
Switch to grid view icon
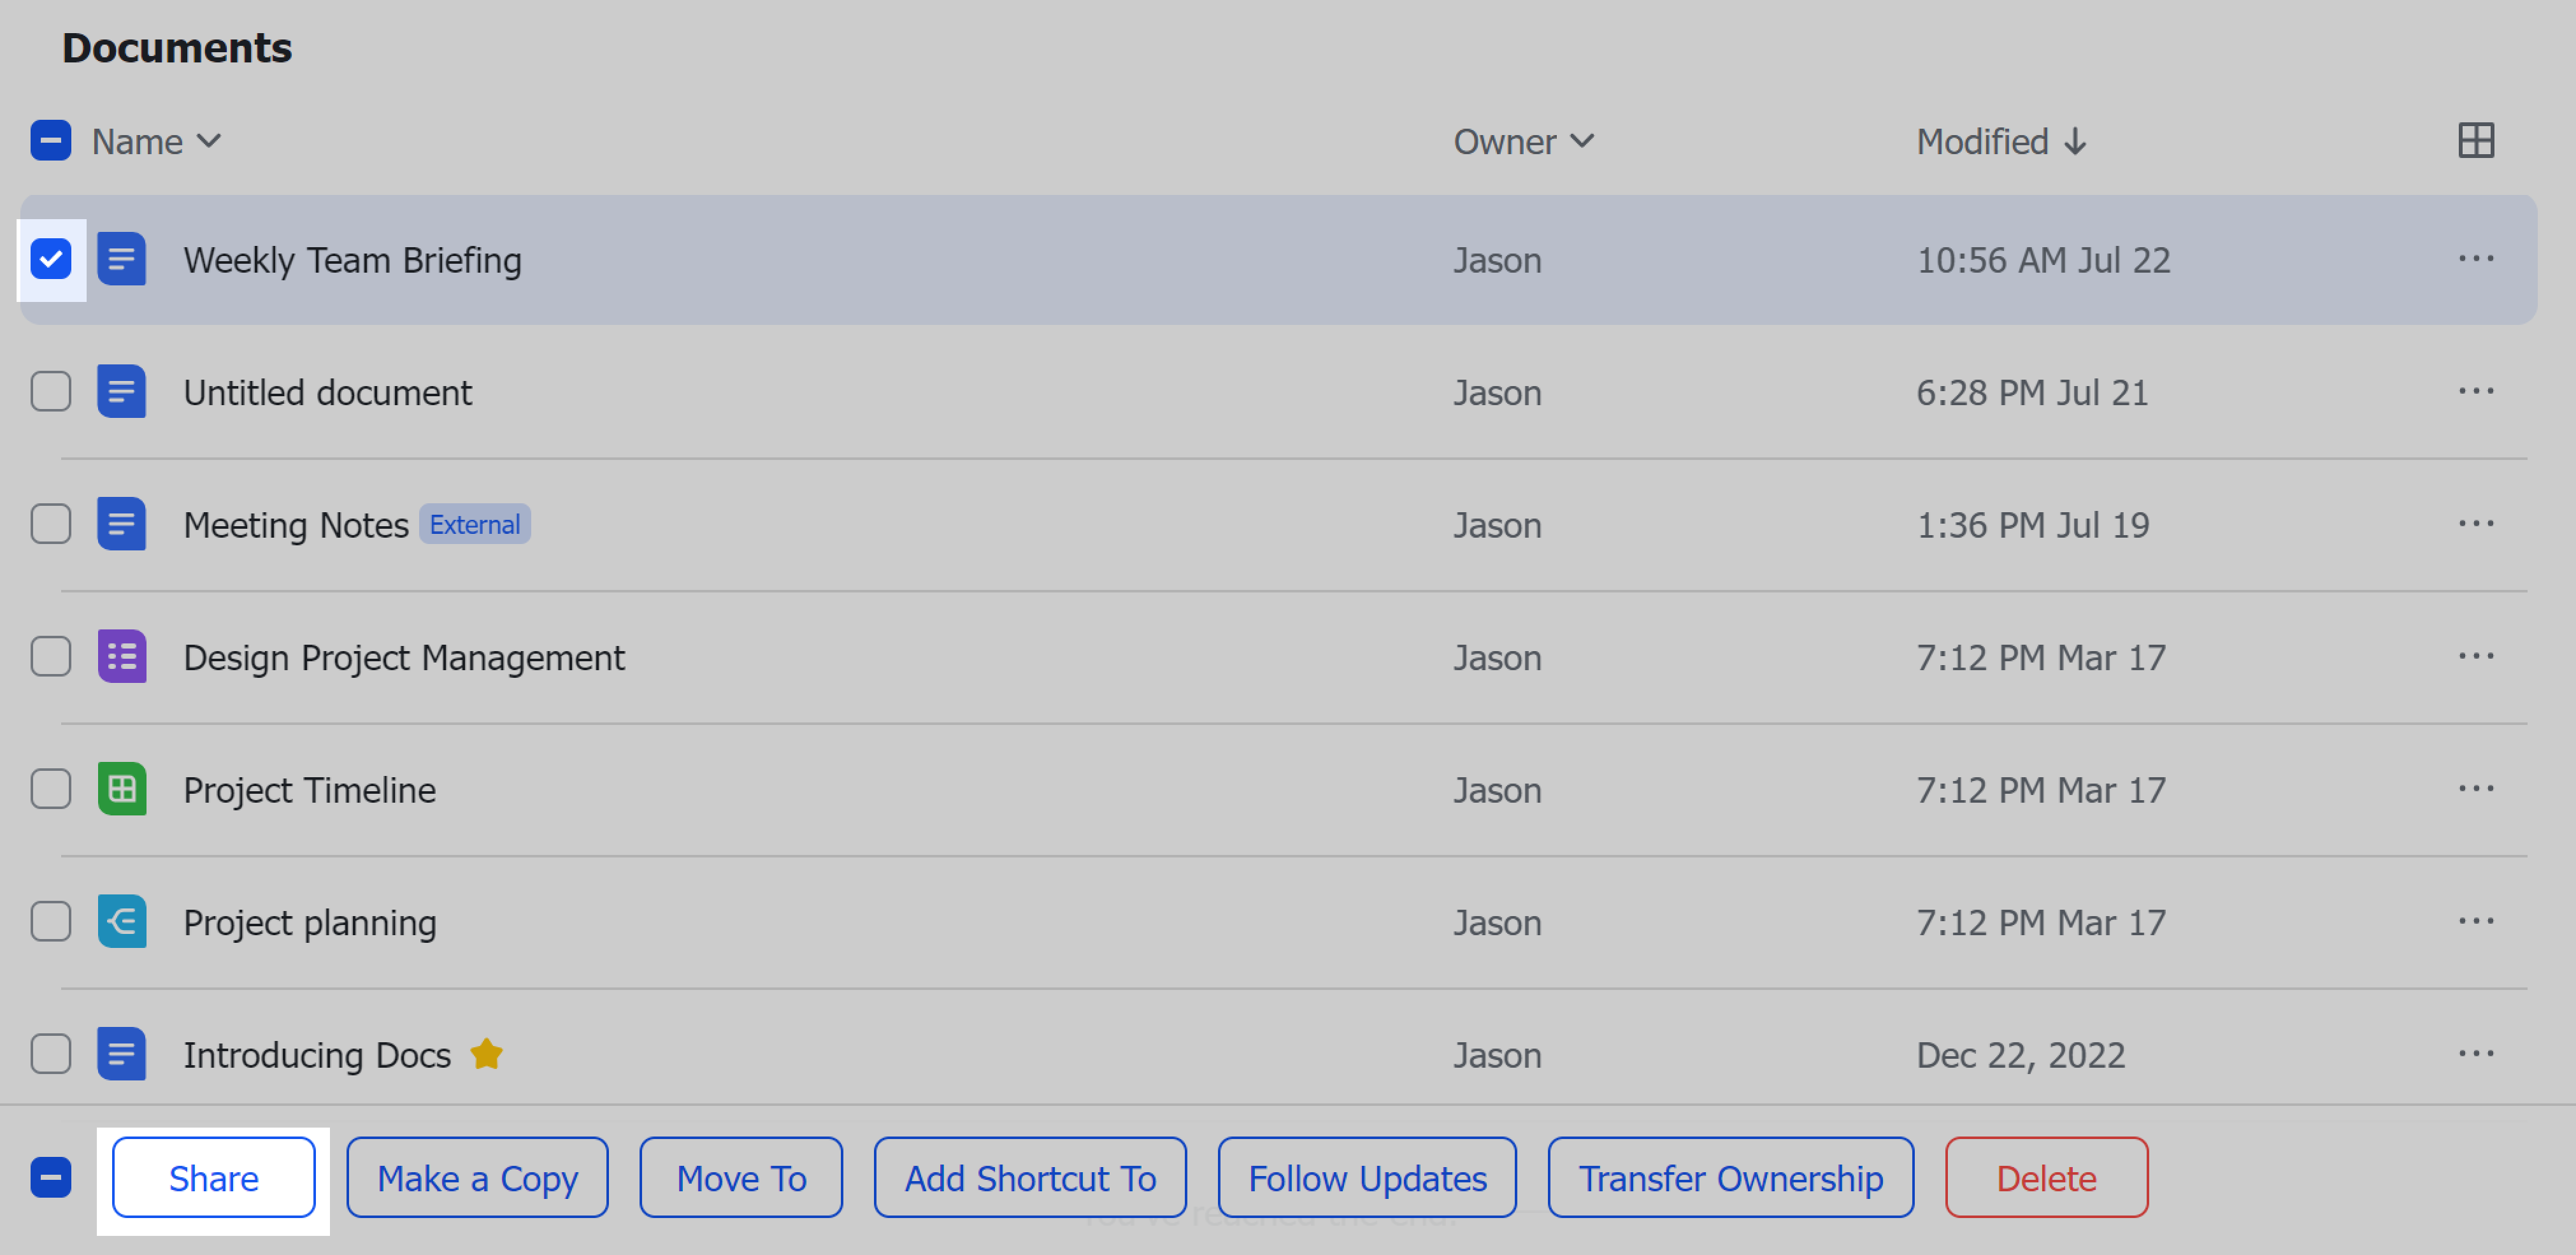coord(2475,141)
